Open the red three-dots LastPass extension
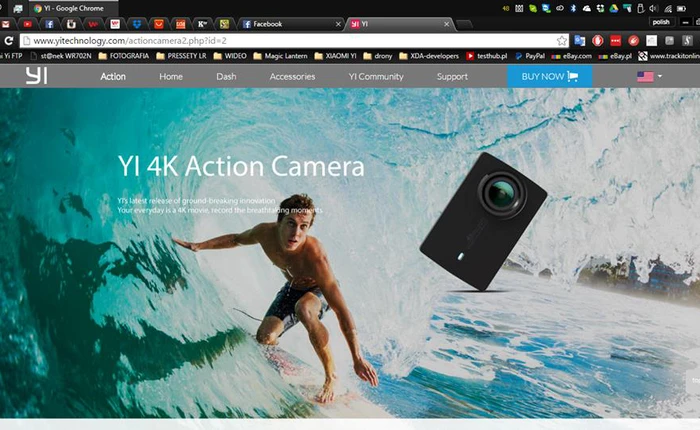Screen dimensions: 700x430 pos(615,41)
